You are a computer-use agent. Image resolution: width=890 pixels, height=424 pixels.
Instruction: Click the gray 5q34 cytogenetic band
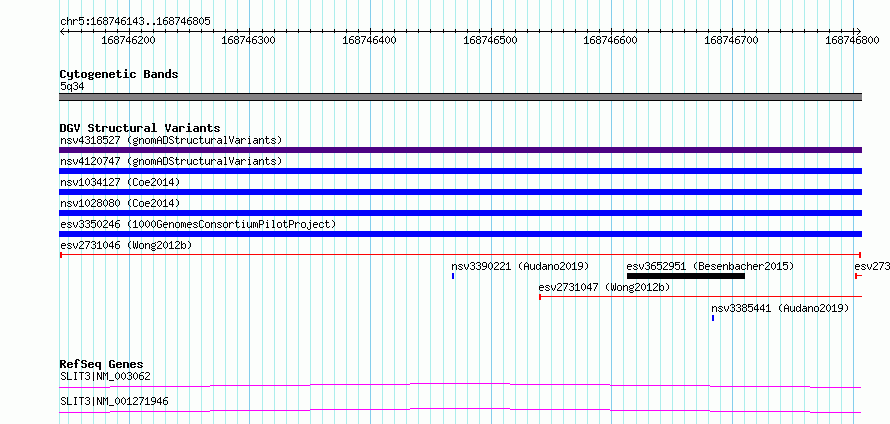point(460,97)
